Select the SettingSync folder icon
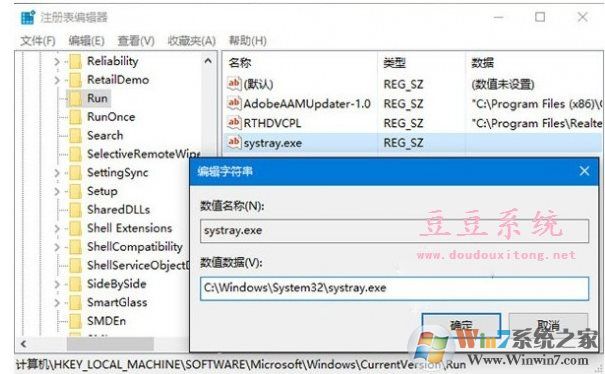Image resolution: width=605 pixels, height=374 pixels. (x=76, y=173)
